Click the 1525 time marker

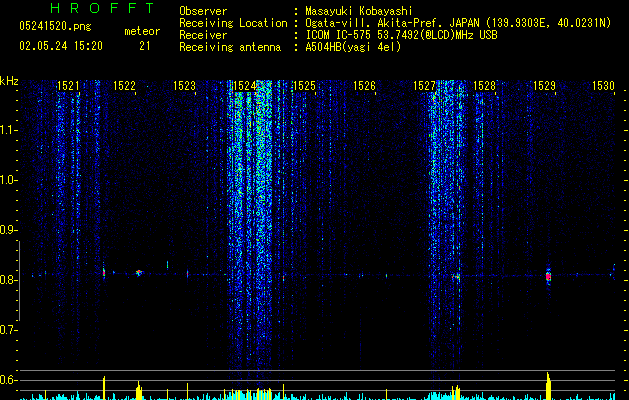click(x=304, y=86)
